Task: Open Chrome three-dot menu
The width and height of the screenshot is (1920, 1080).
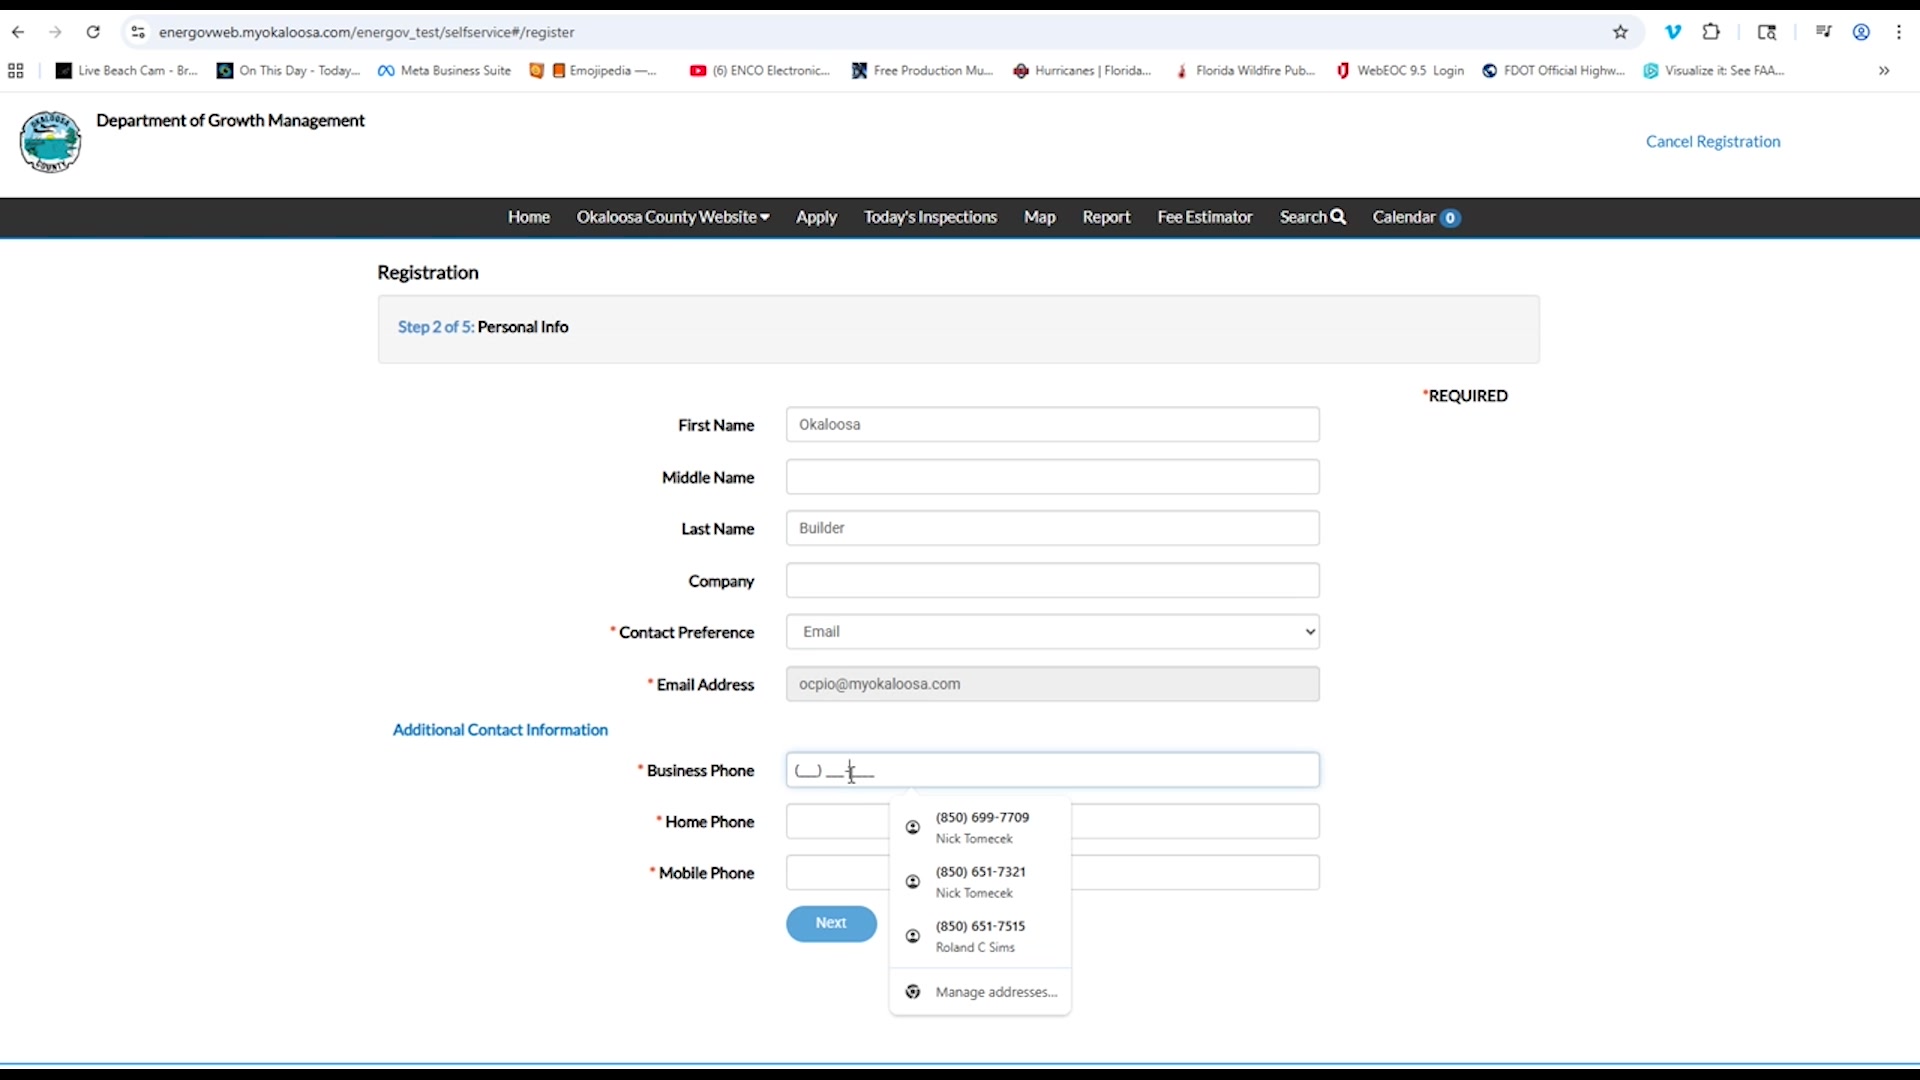Action: tap(1898, 32)
